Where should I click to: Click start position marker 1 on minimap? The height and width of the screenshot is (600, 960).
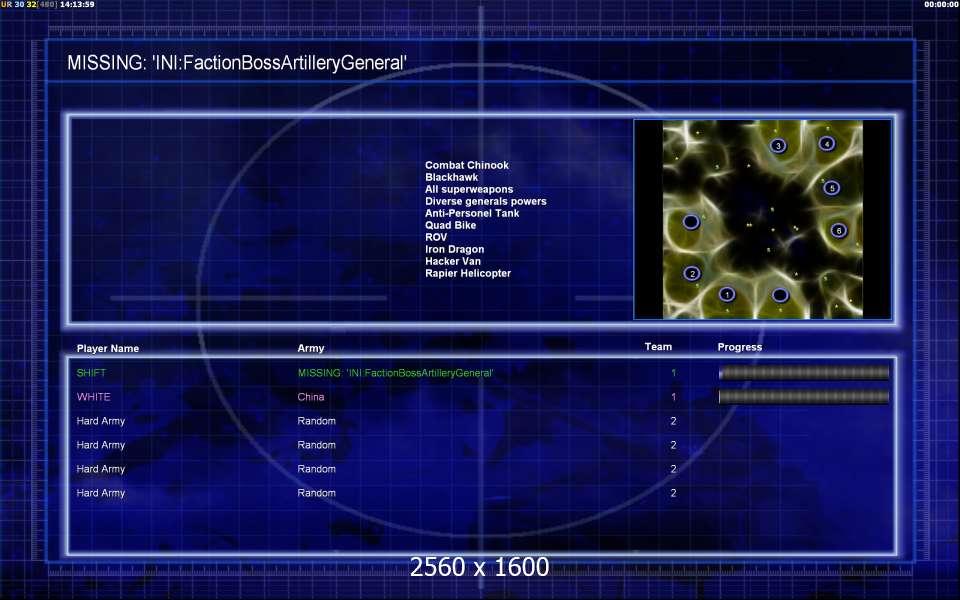tap(727, 294)
